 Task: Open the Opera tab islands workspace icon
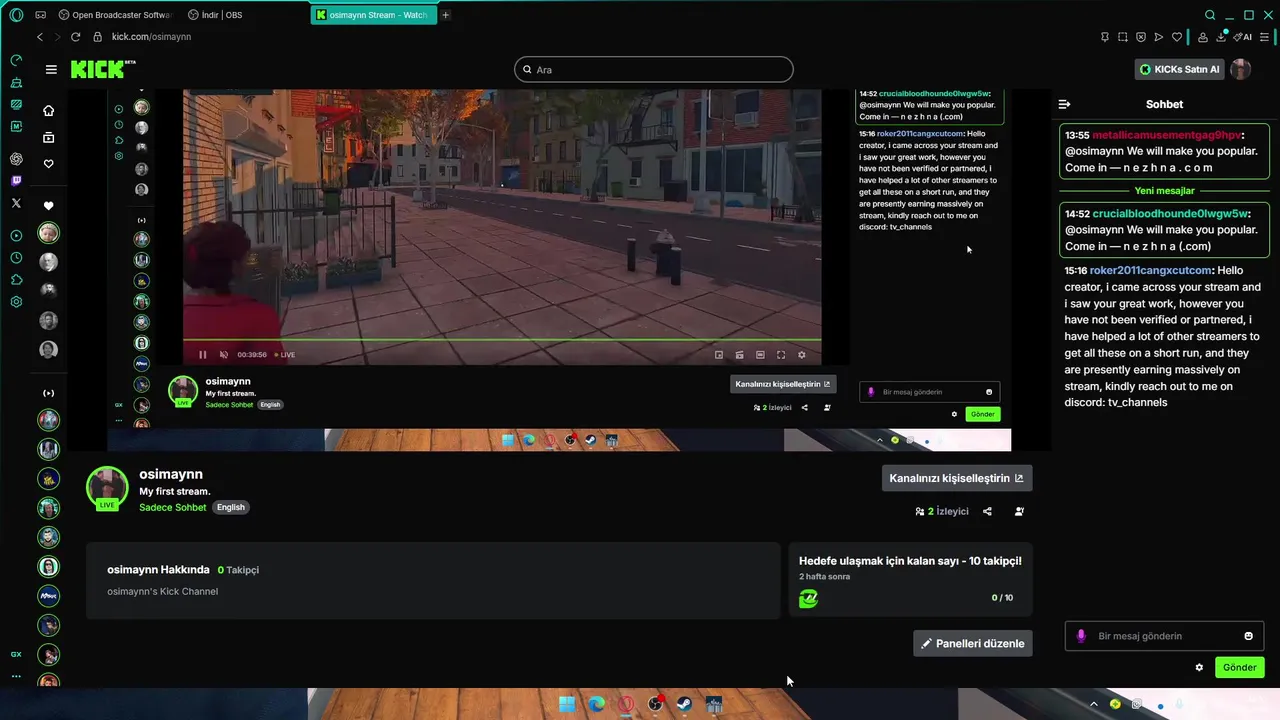click(40, 15)
